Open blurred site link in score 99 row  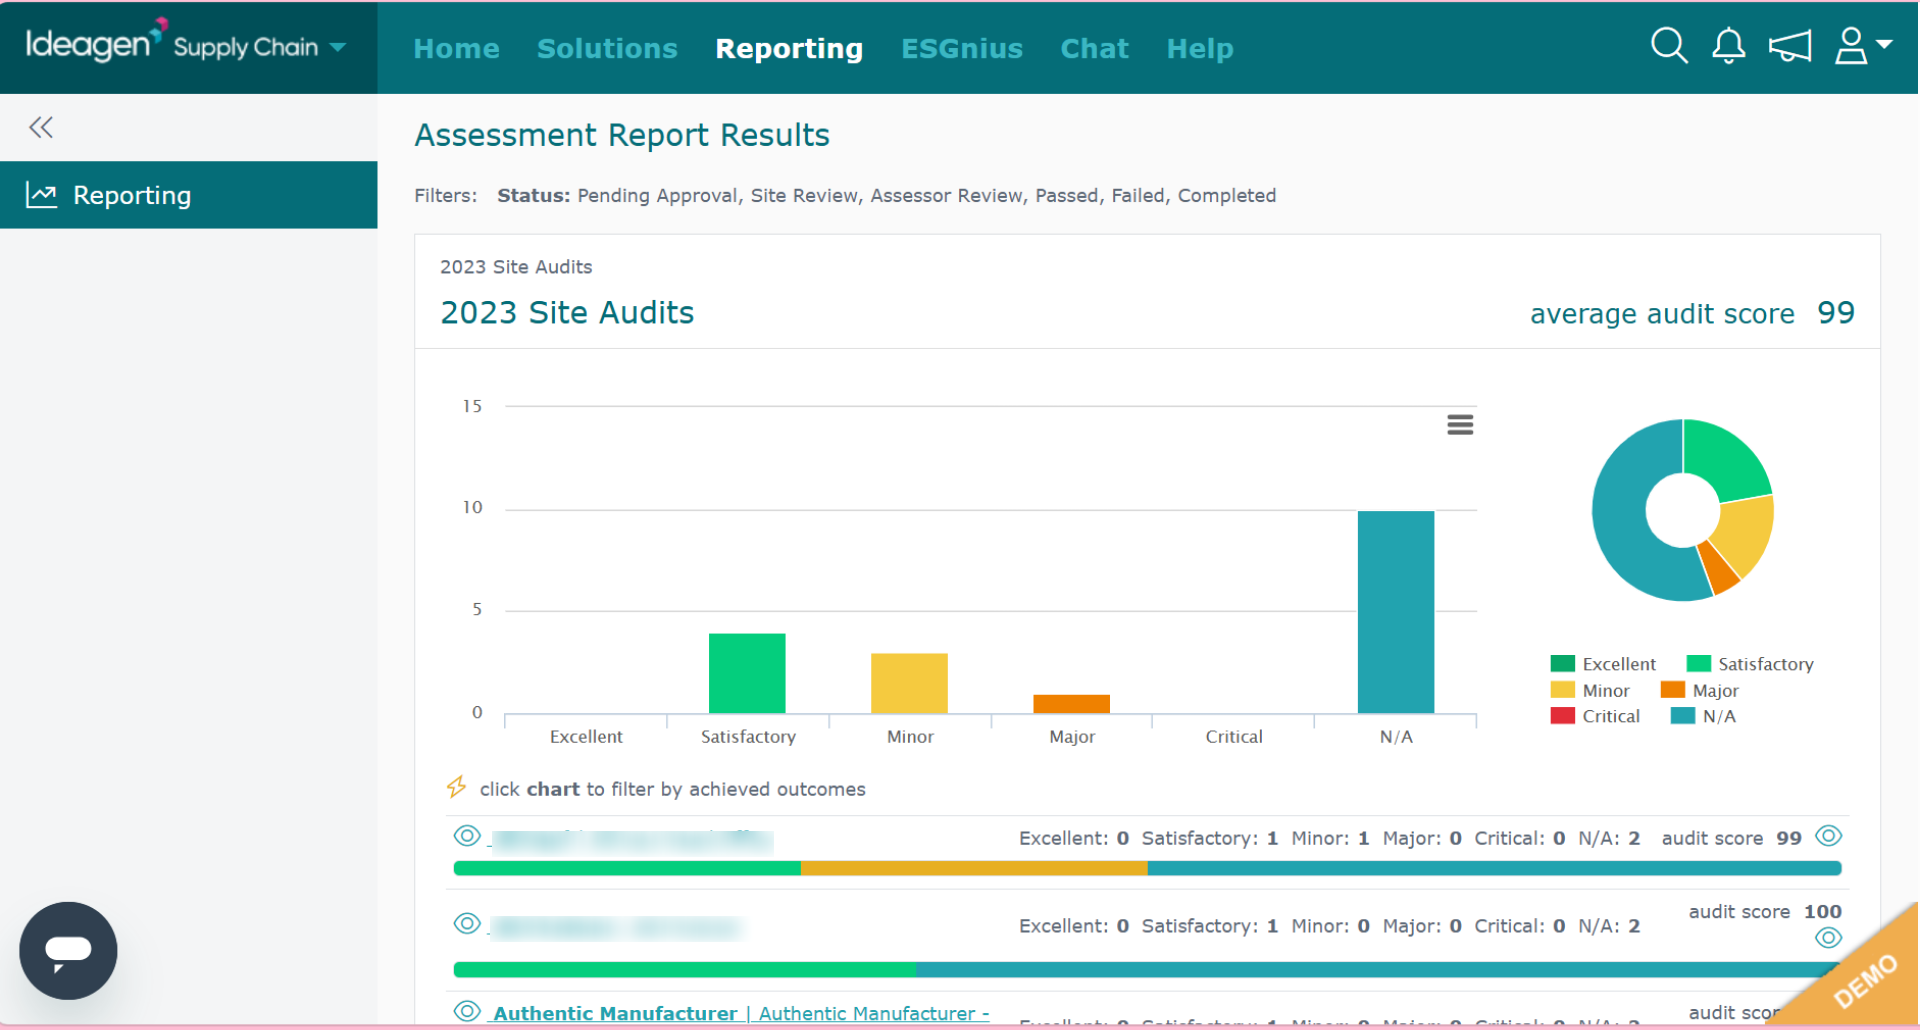pos(632,840)
